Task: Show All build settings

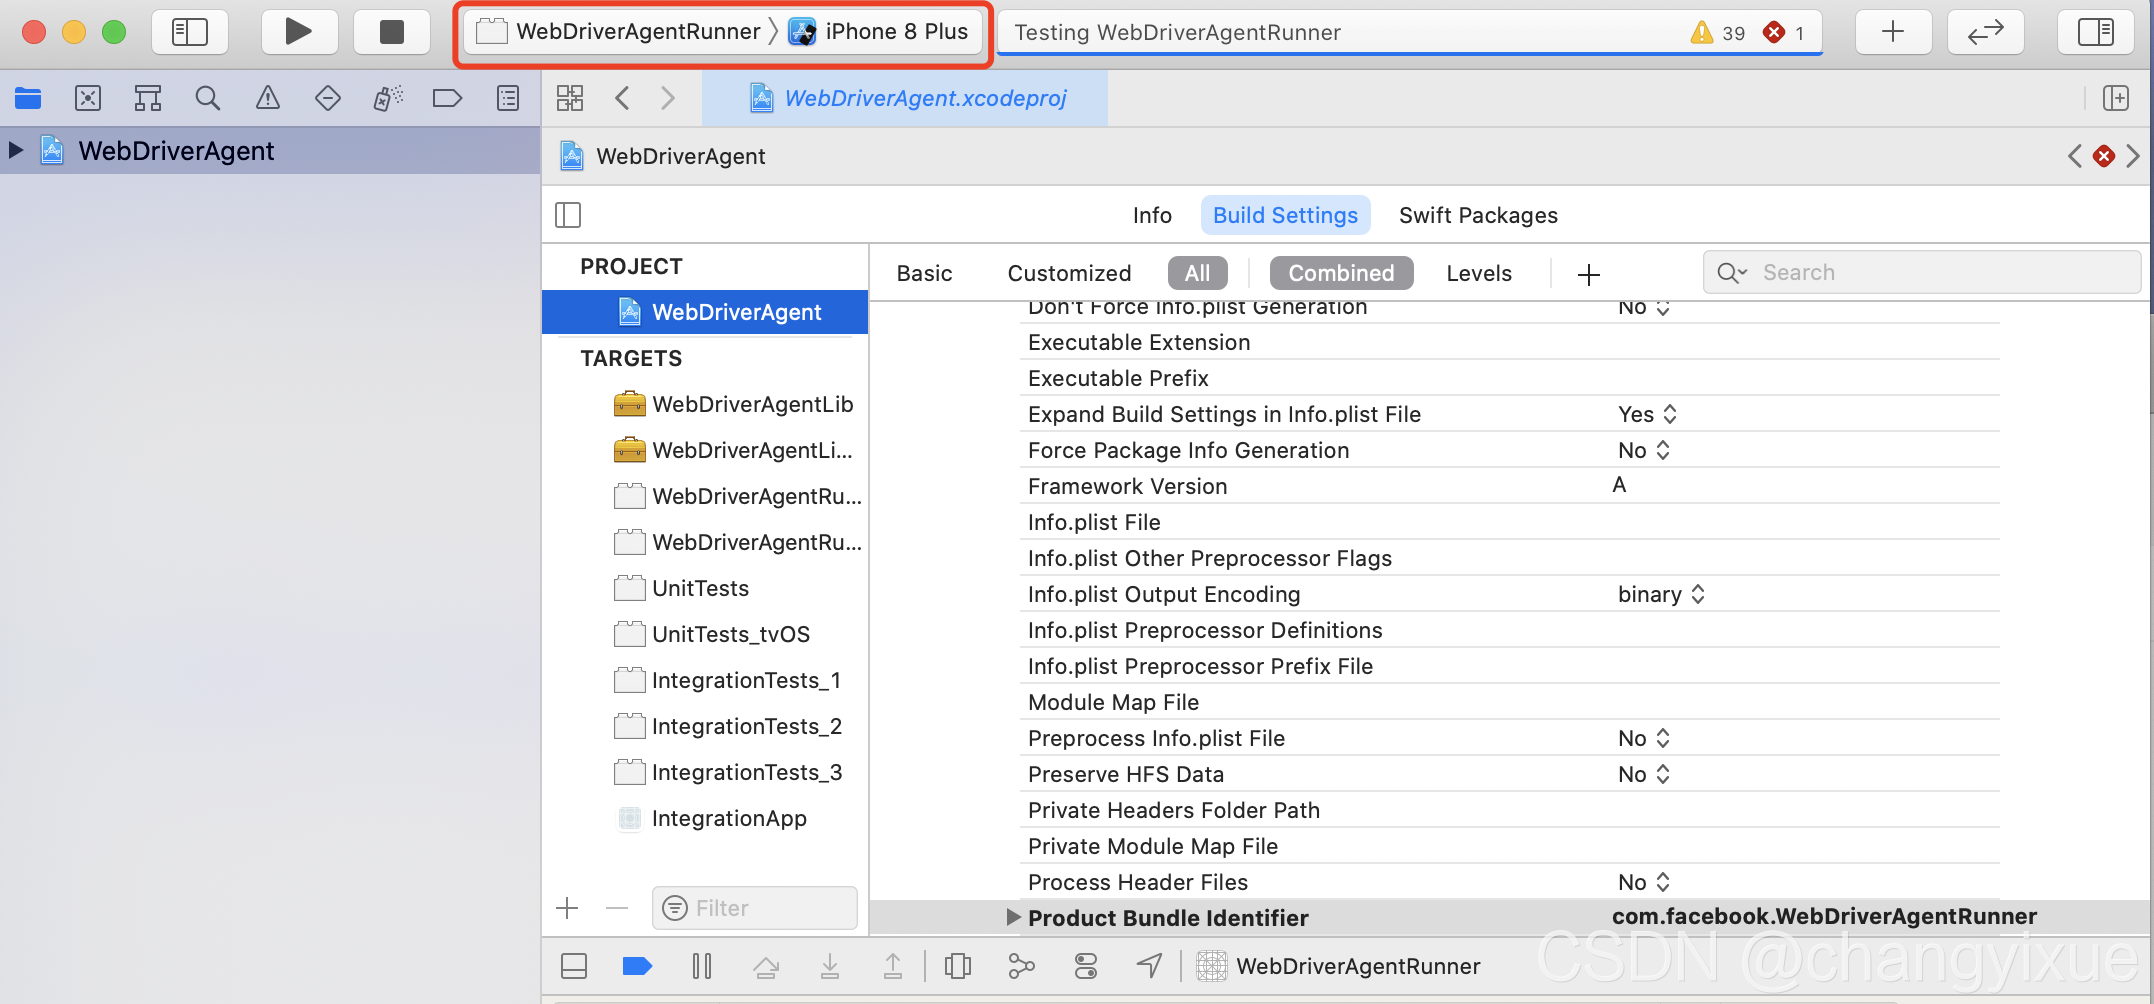Action: tap(1197, 273)
